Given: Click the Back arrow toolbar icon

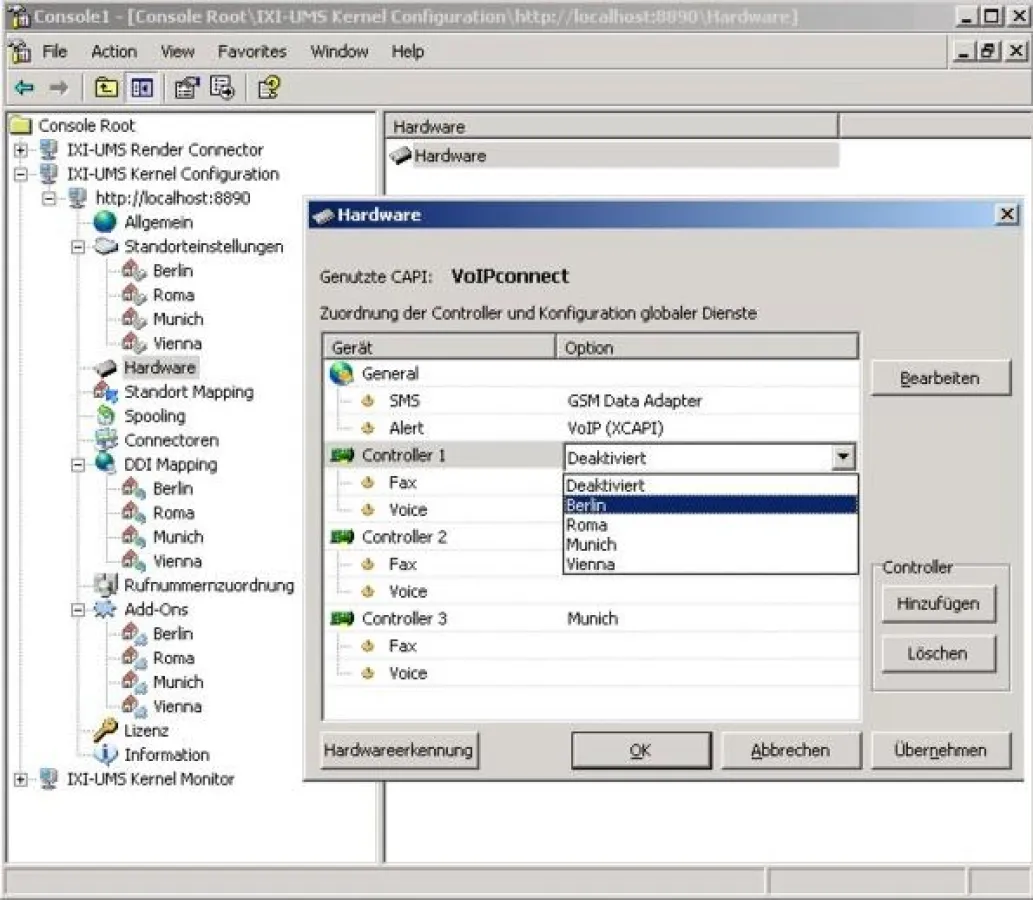Looking at the screenshot, I should coord(24,88).
